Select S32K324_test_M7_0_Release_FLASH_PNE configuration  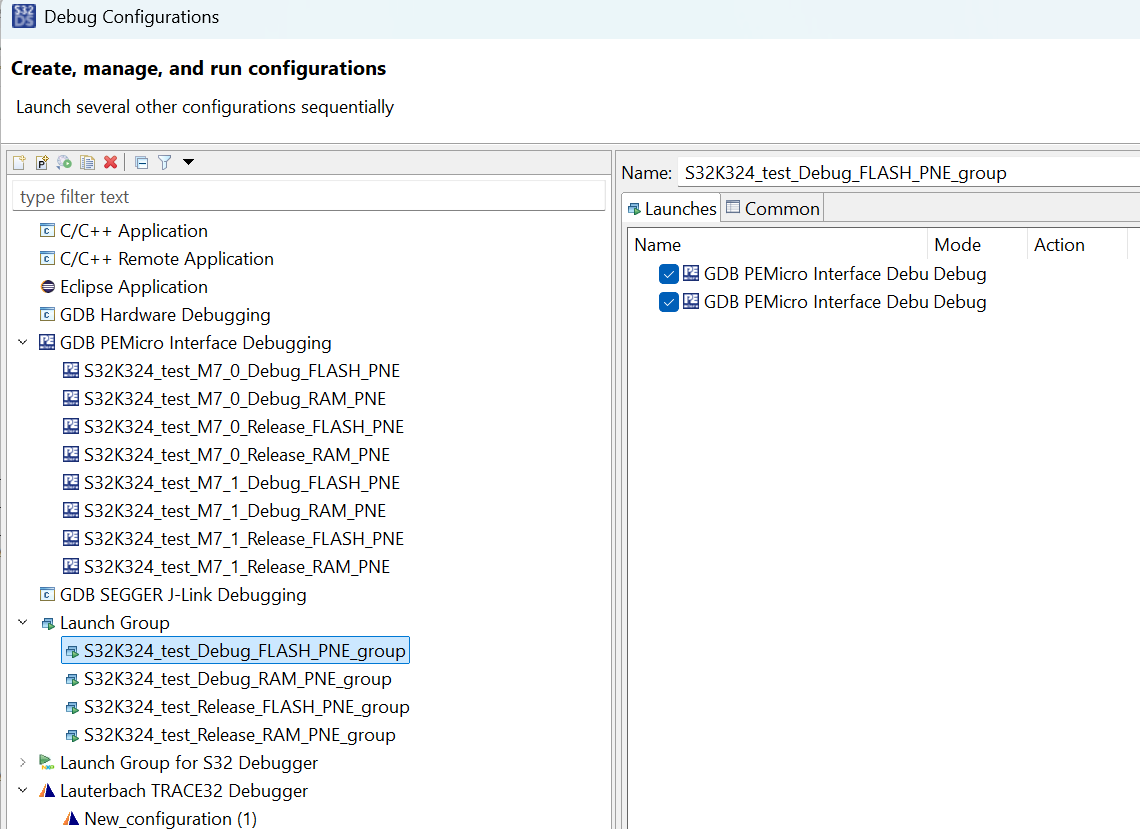pos(244,427)
